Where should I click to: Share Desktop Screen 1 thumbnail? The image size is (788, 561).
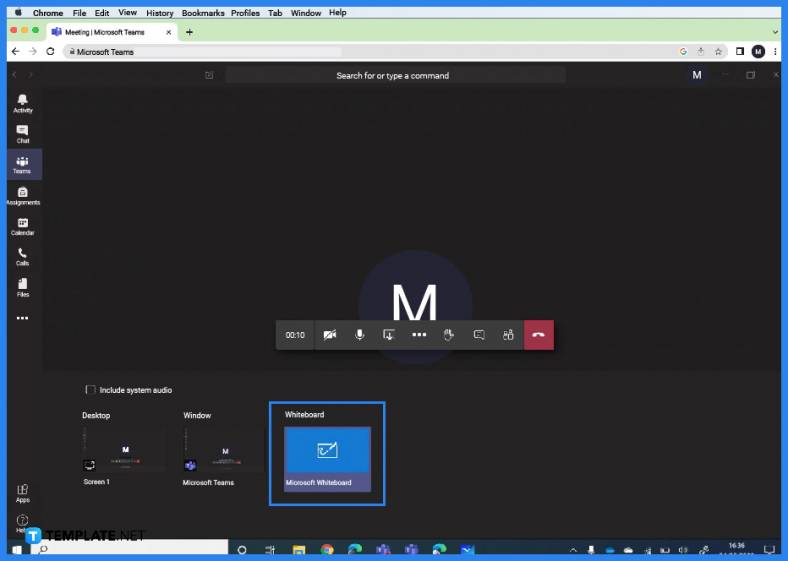(x=124, y=449)
